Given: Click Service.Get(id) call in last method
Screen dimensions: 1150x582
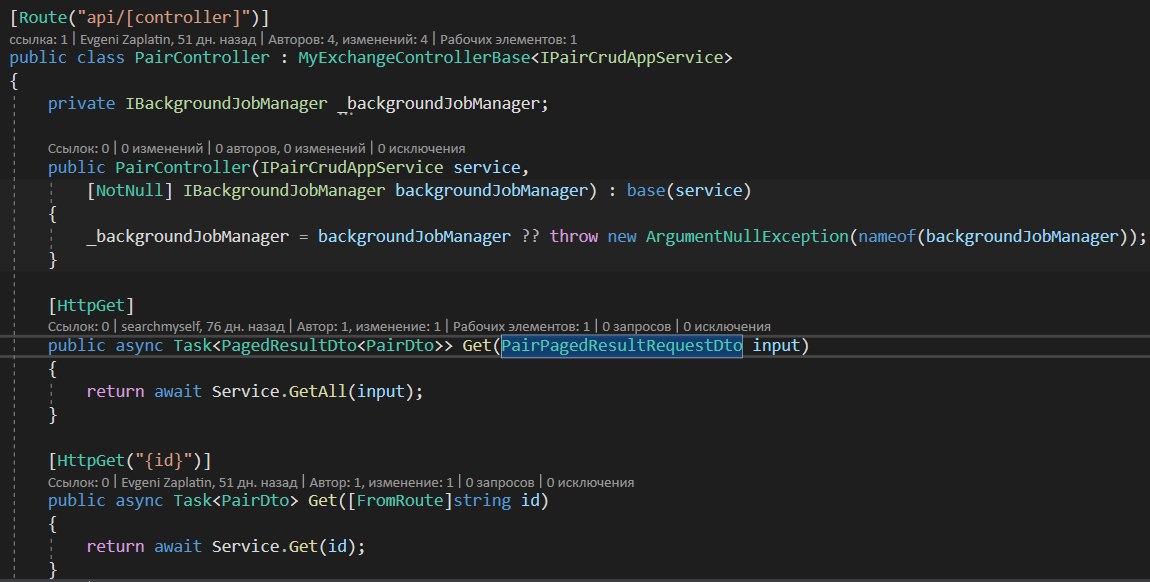Looking at the screenshot, I should pyautogui.click(x=283, y=547).
